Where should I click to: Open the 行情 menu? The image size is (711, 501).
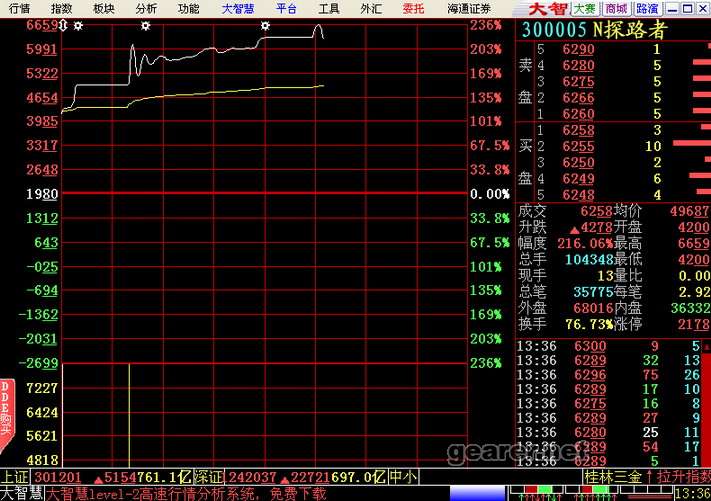tap(19, 8)
